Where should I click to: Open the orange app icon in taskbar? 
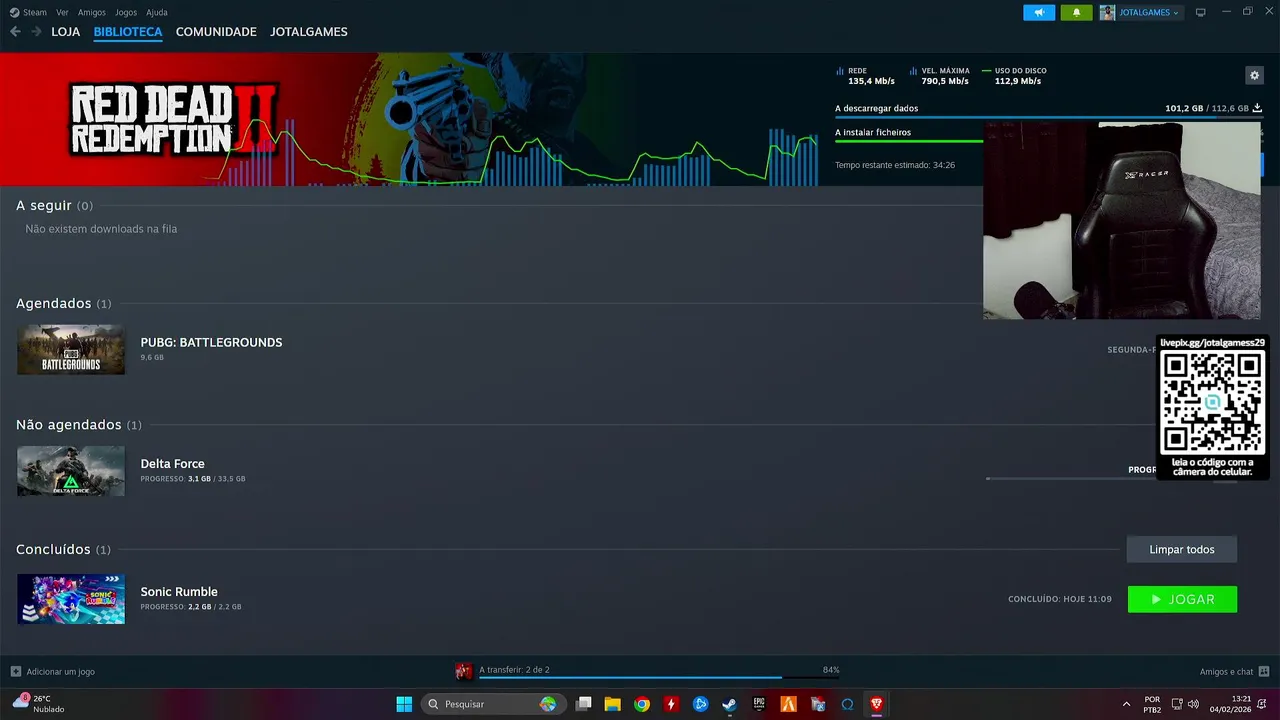(789, 704)
